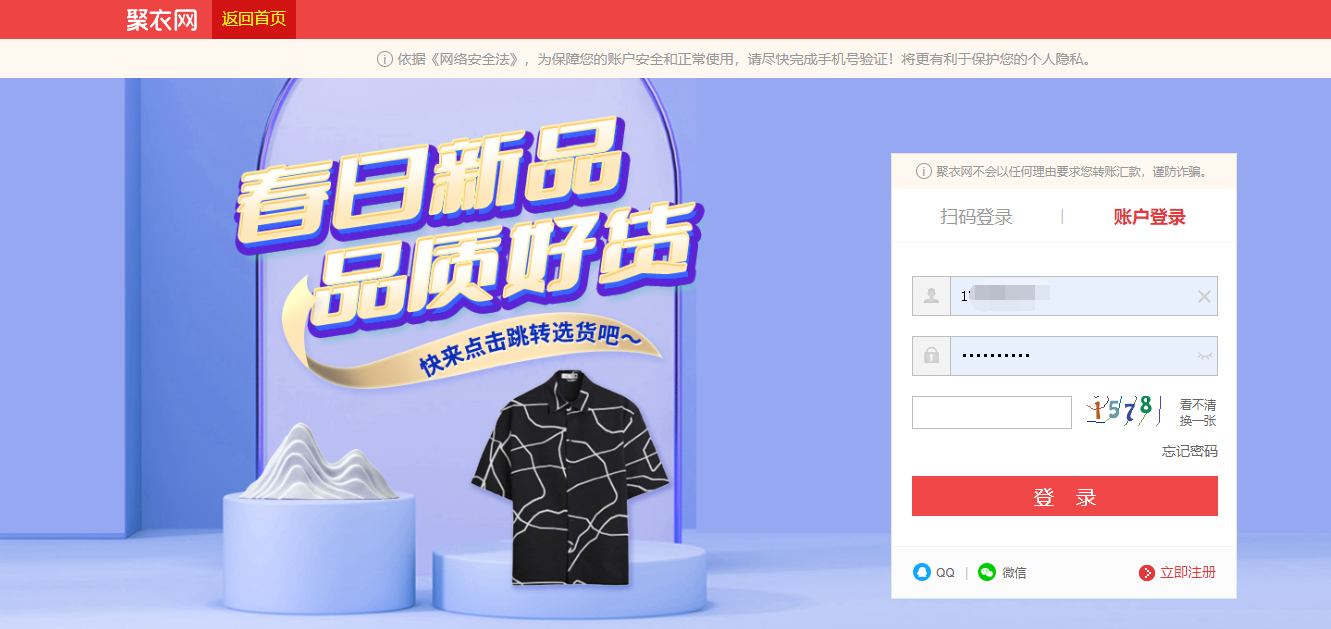Click the 聚衣网 logo
This screenshot has width=1331, height=629.
pos(162,20)
